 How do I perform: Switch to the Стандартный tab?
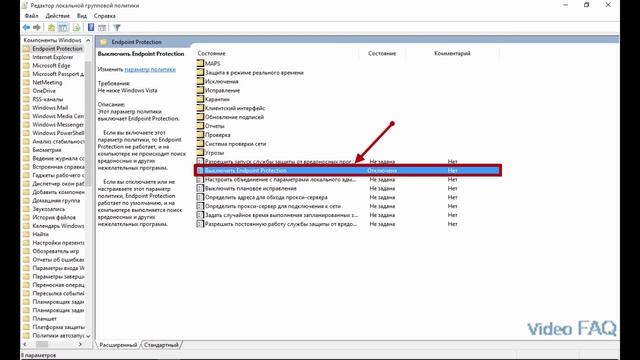click(161, 345)
